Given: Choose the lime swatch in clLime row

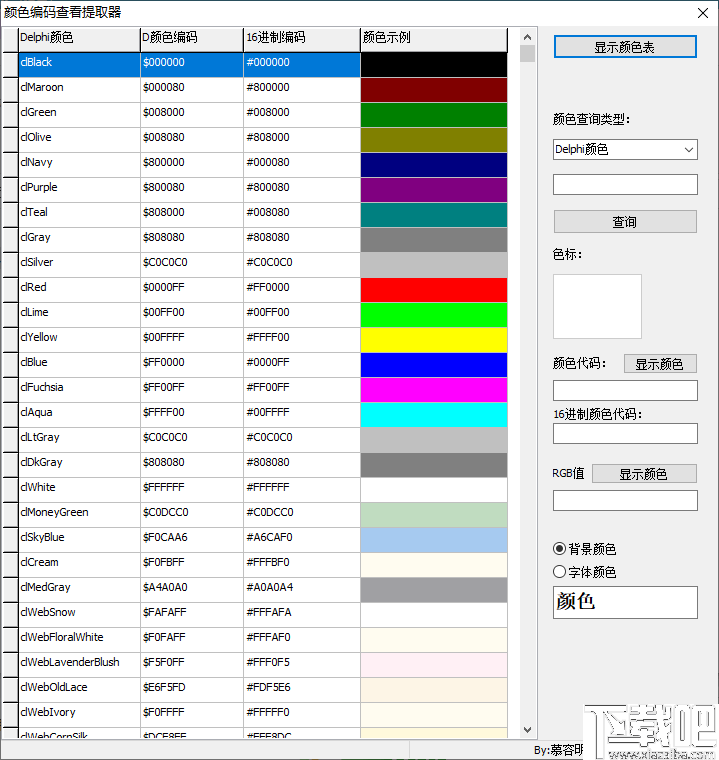Looking at the screenshot, I should coord(434,315).
